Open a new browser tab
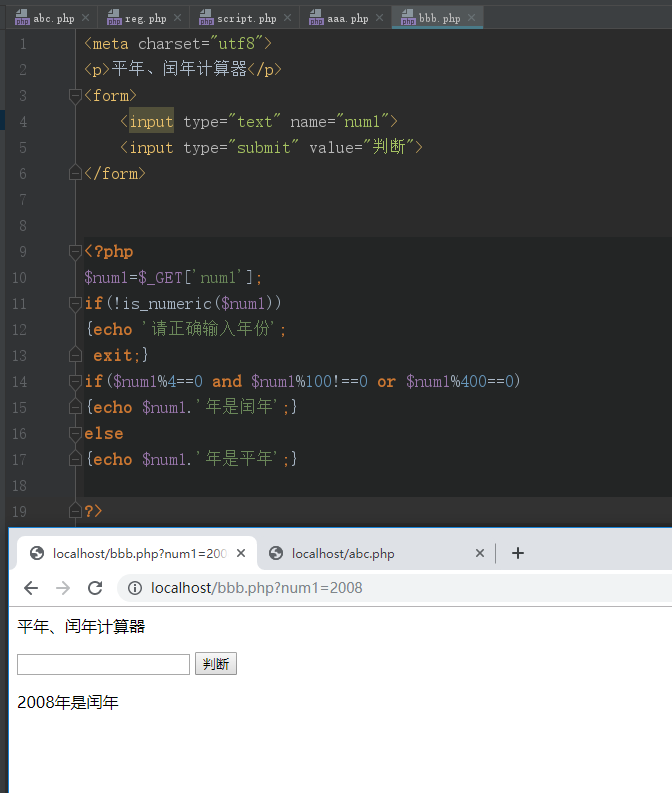 (x=518, y=553)
